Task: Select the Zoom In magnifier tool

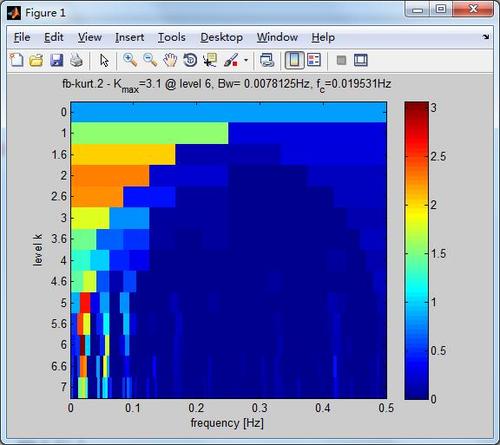Action: click(x=130, y=60)
